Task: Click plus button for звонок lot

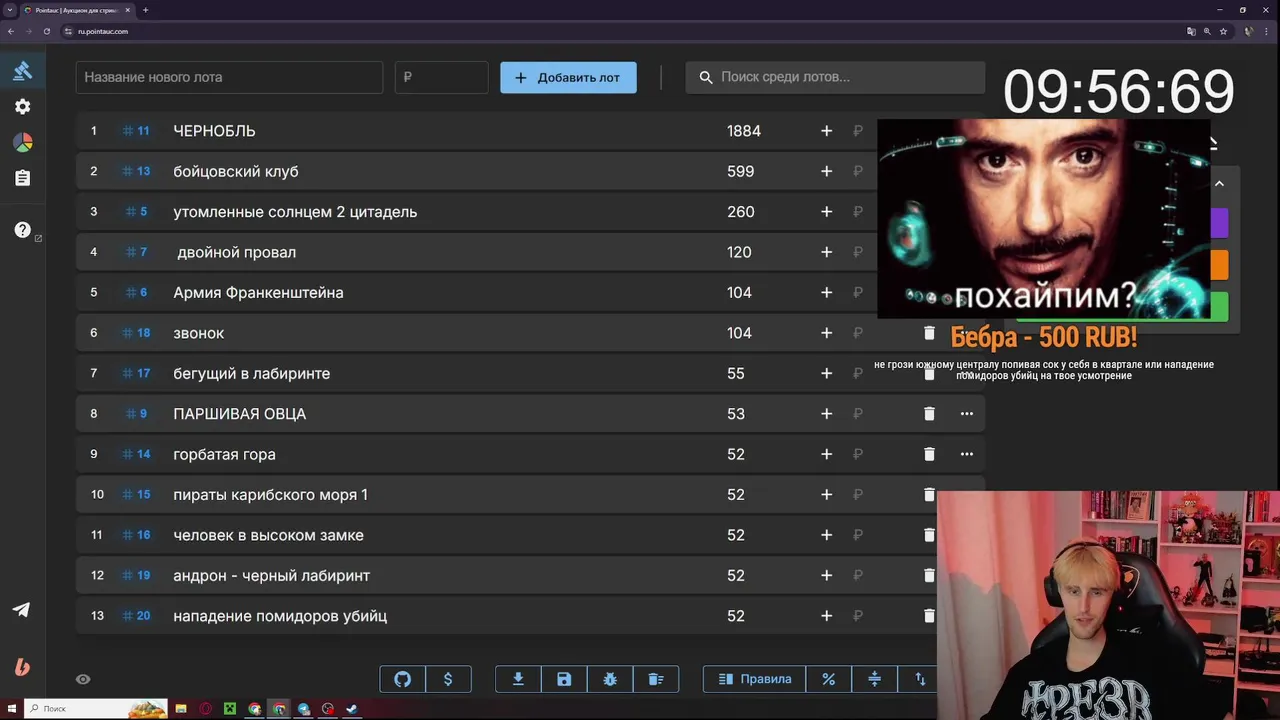Action: (x=826, y=333)
